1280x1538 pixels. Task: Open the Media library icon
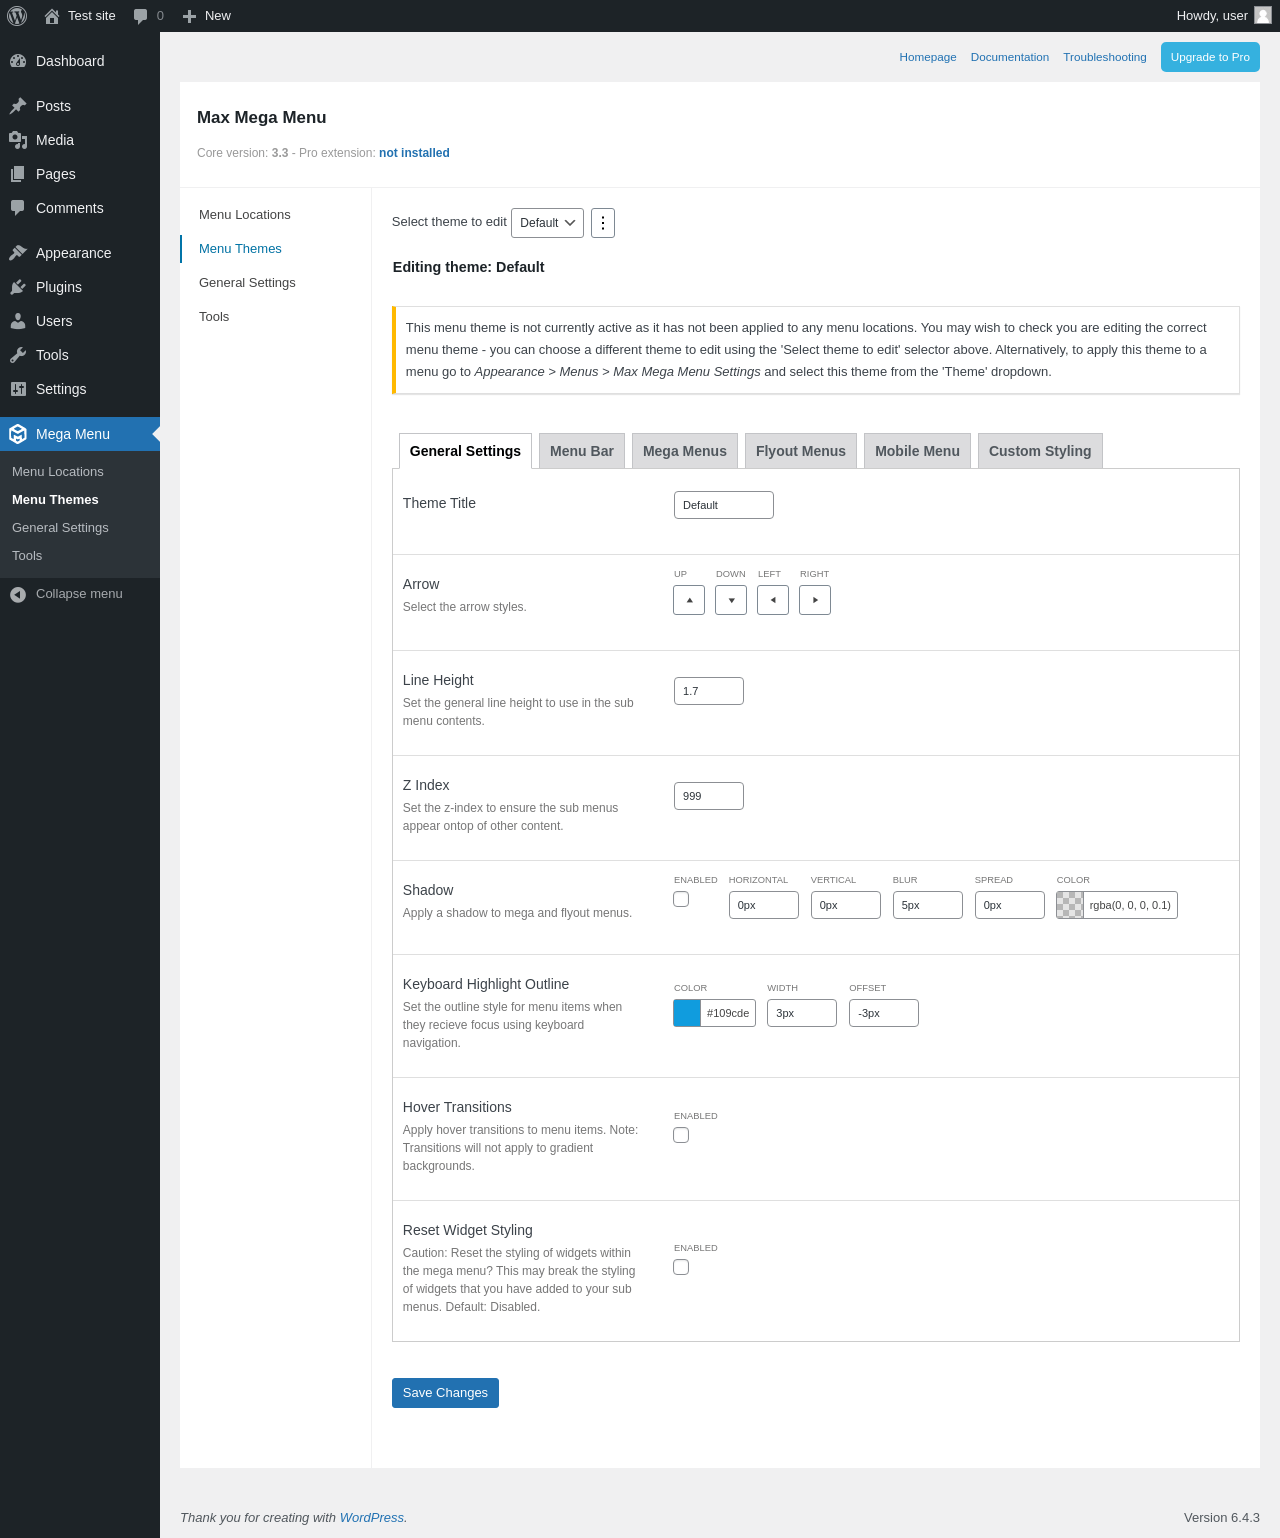(x=18, y=140)
